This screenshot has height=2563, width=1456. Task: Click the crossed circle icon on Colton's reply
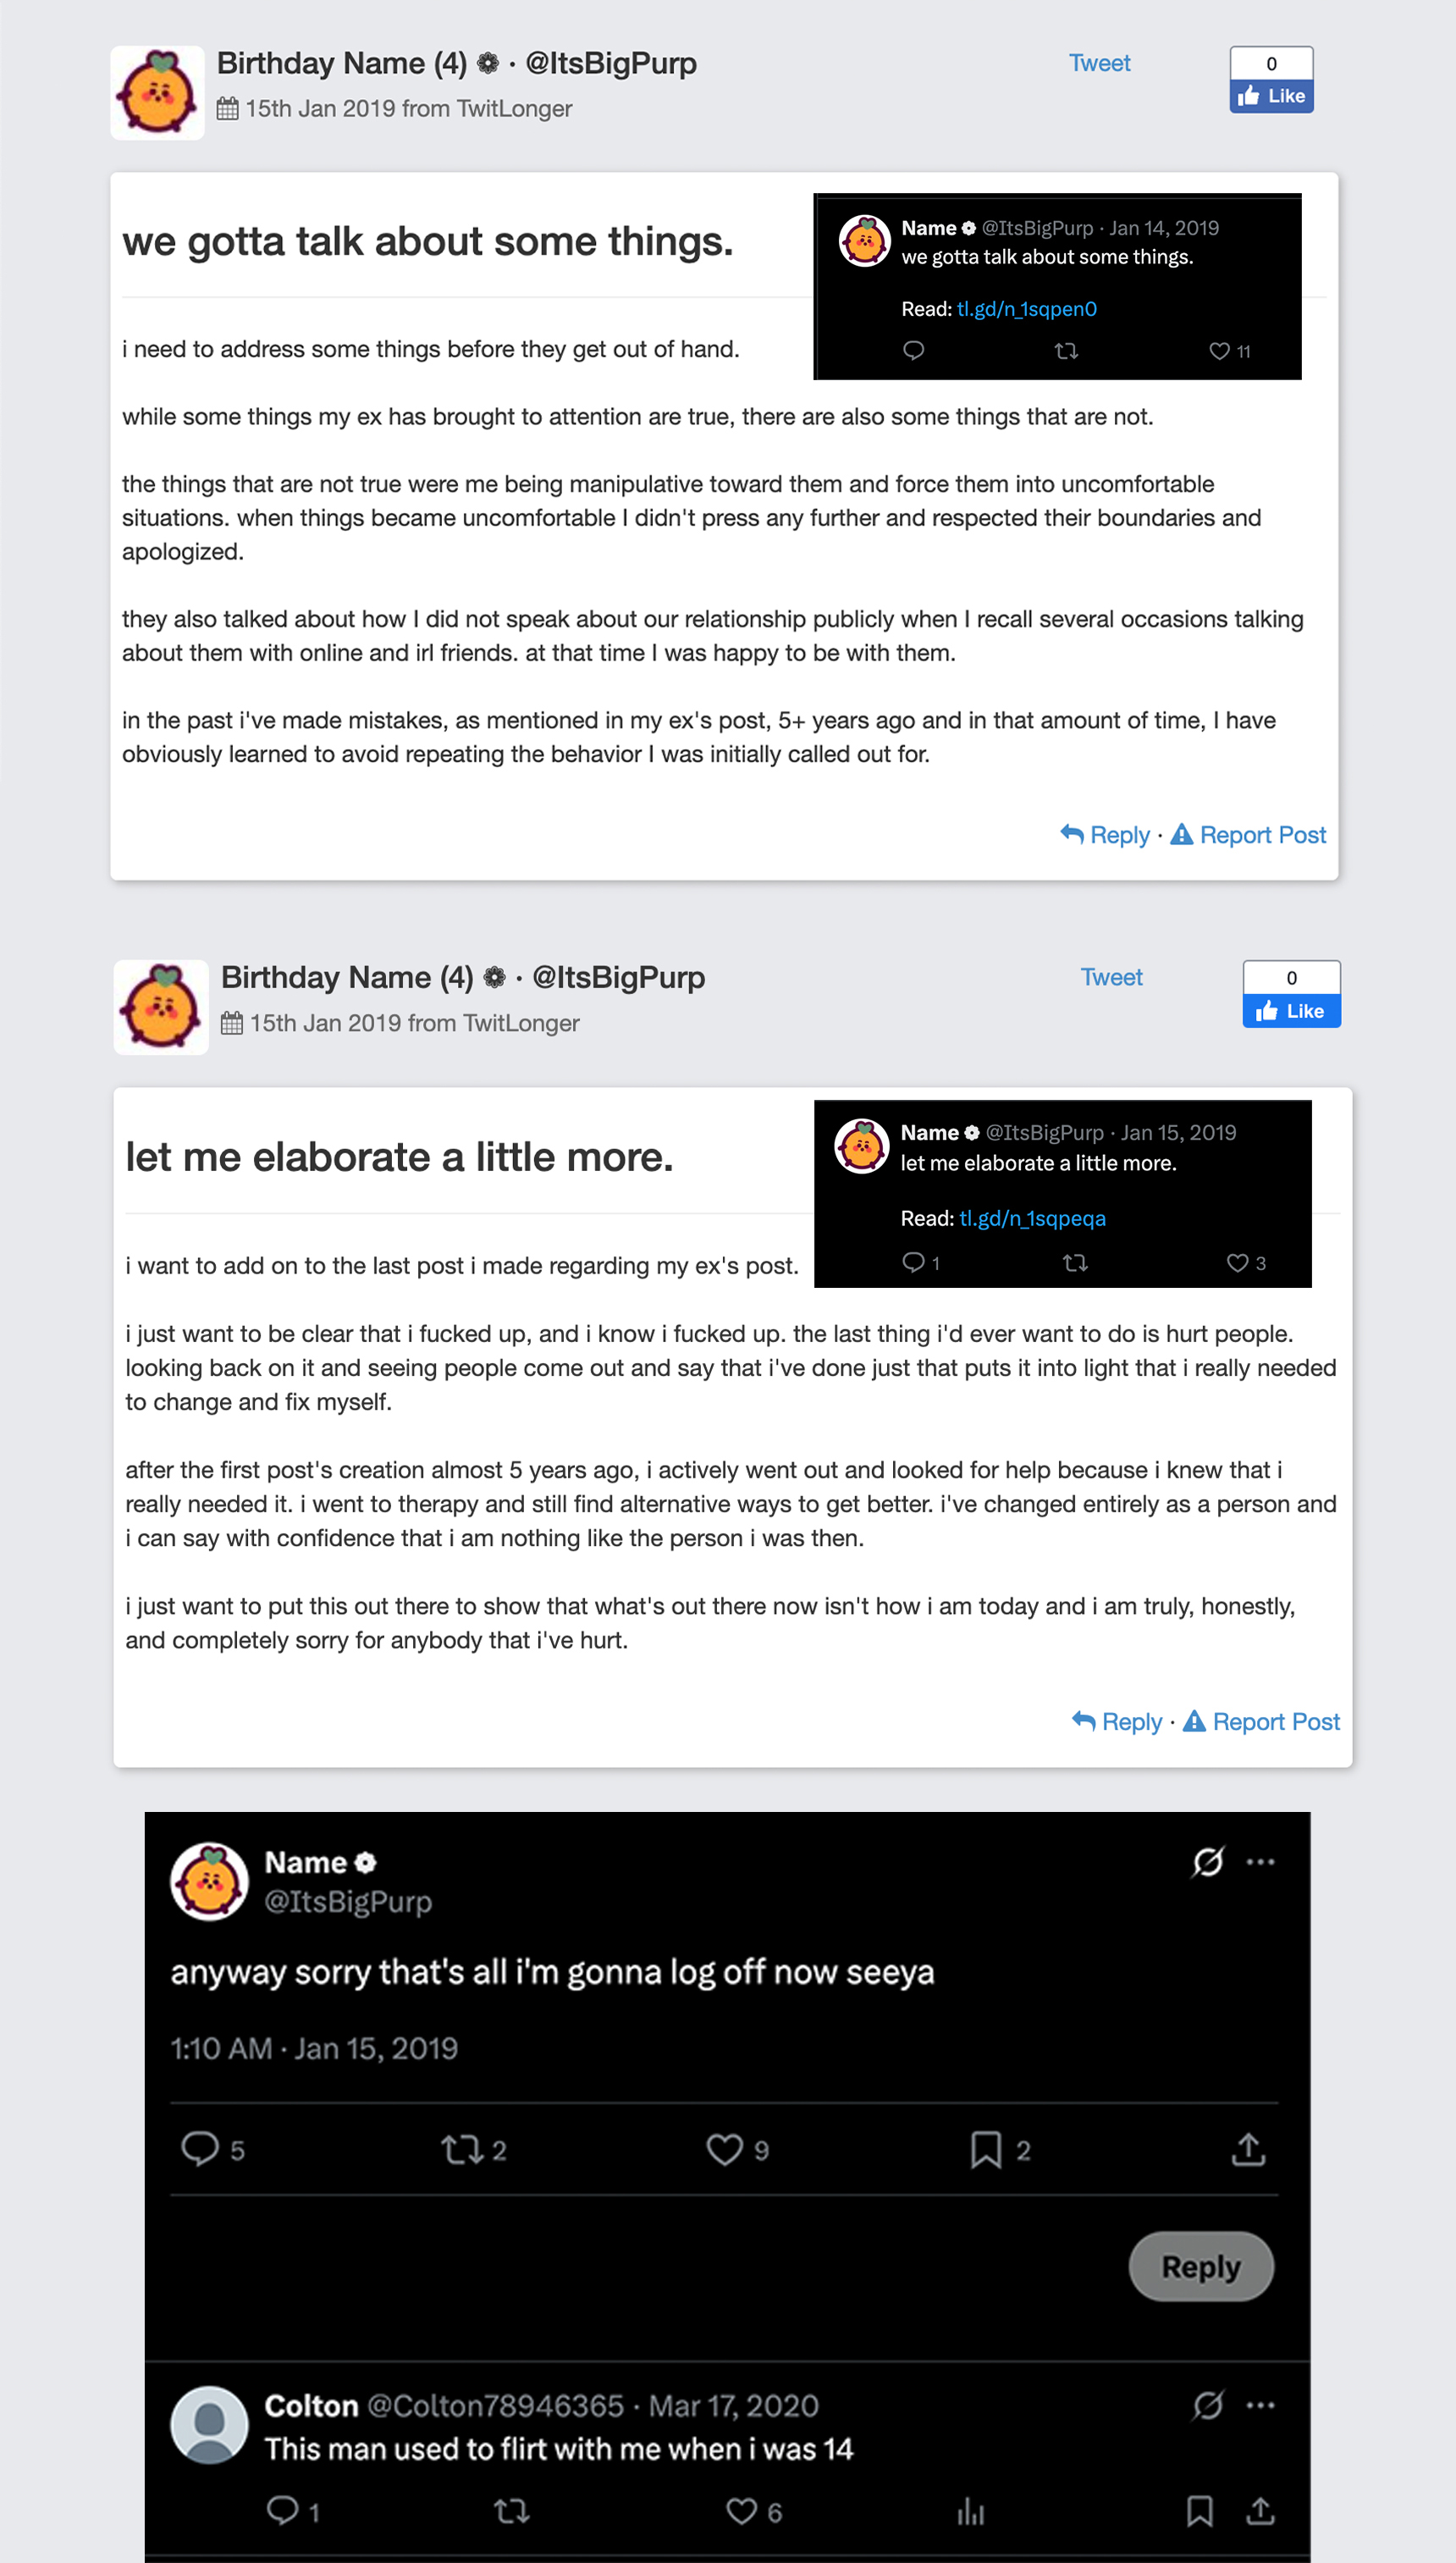point(1208,2405)
